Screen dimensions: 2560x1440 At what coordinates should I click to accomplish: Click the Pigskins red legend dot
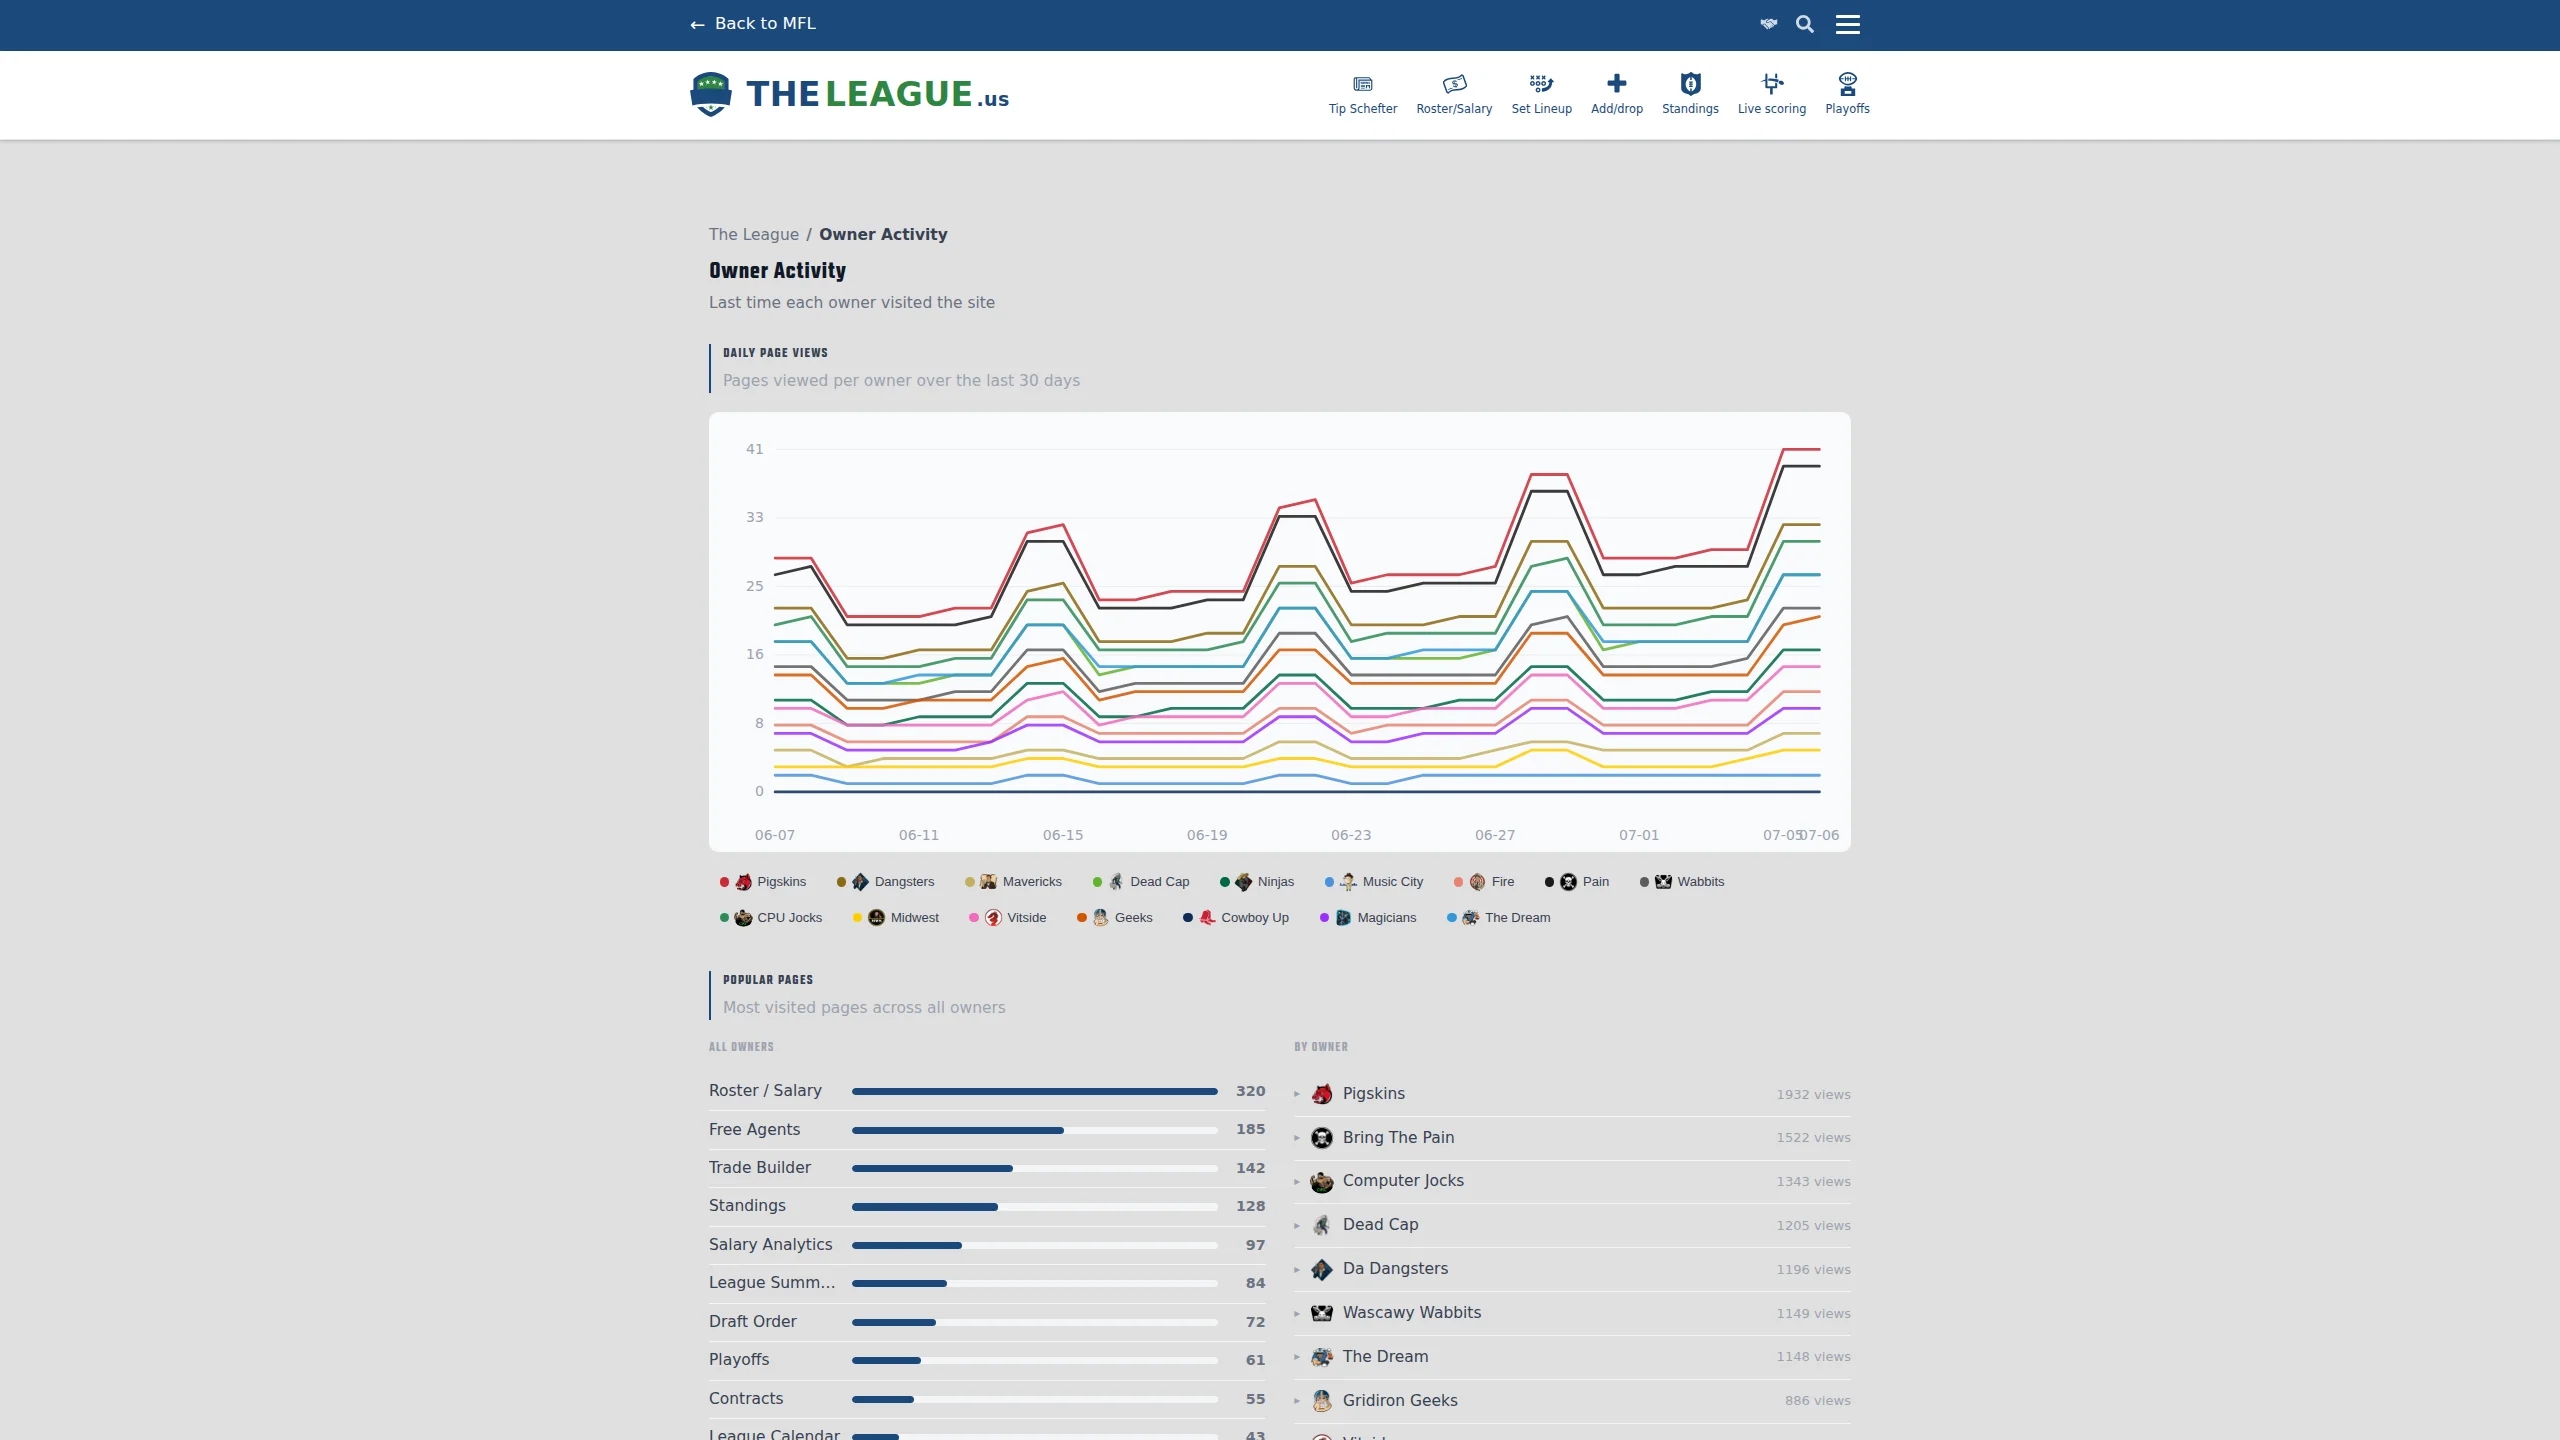coord(724,882)
